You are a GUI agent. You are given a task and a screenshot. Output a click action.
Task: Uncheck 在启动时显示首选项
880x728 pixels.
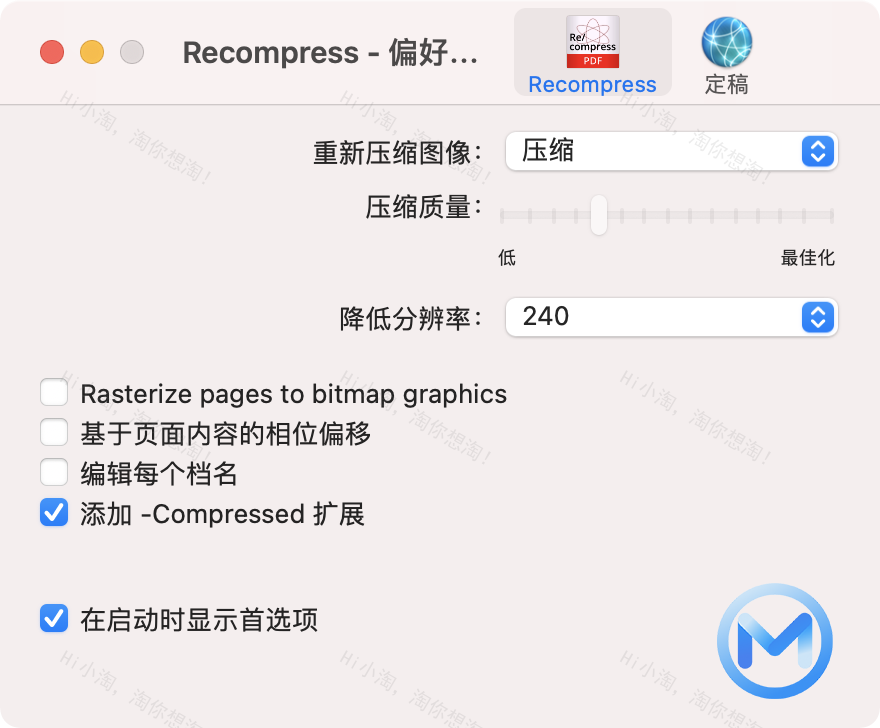click(54, 620)
